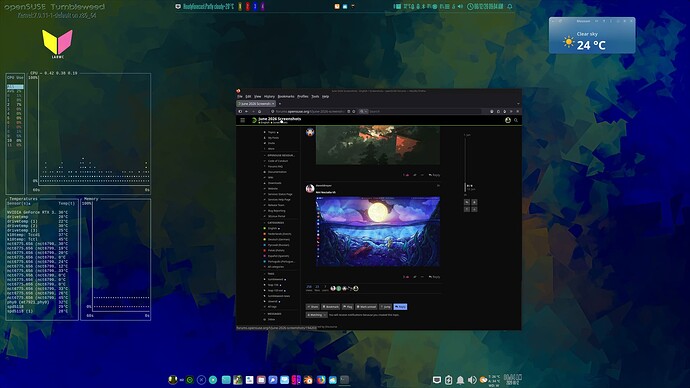This screenshot has width=690, height=388.
Task: Reply to the moonlit wallpaper post
Action: point(434,277)
